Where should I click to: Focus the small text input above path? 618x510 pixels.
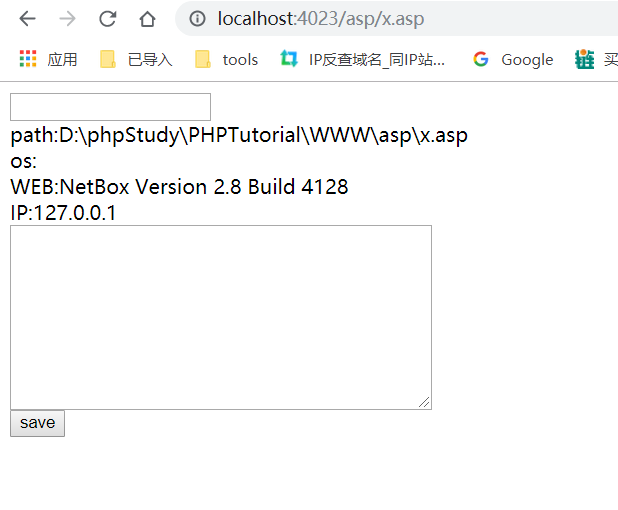[110, 107]
